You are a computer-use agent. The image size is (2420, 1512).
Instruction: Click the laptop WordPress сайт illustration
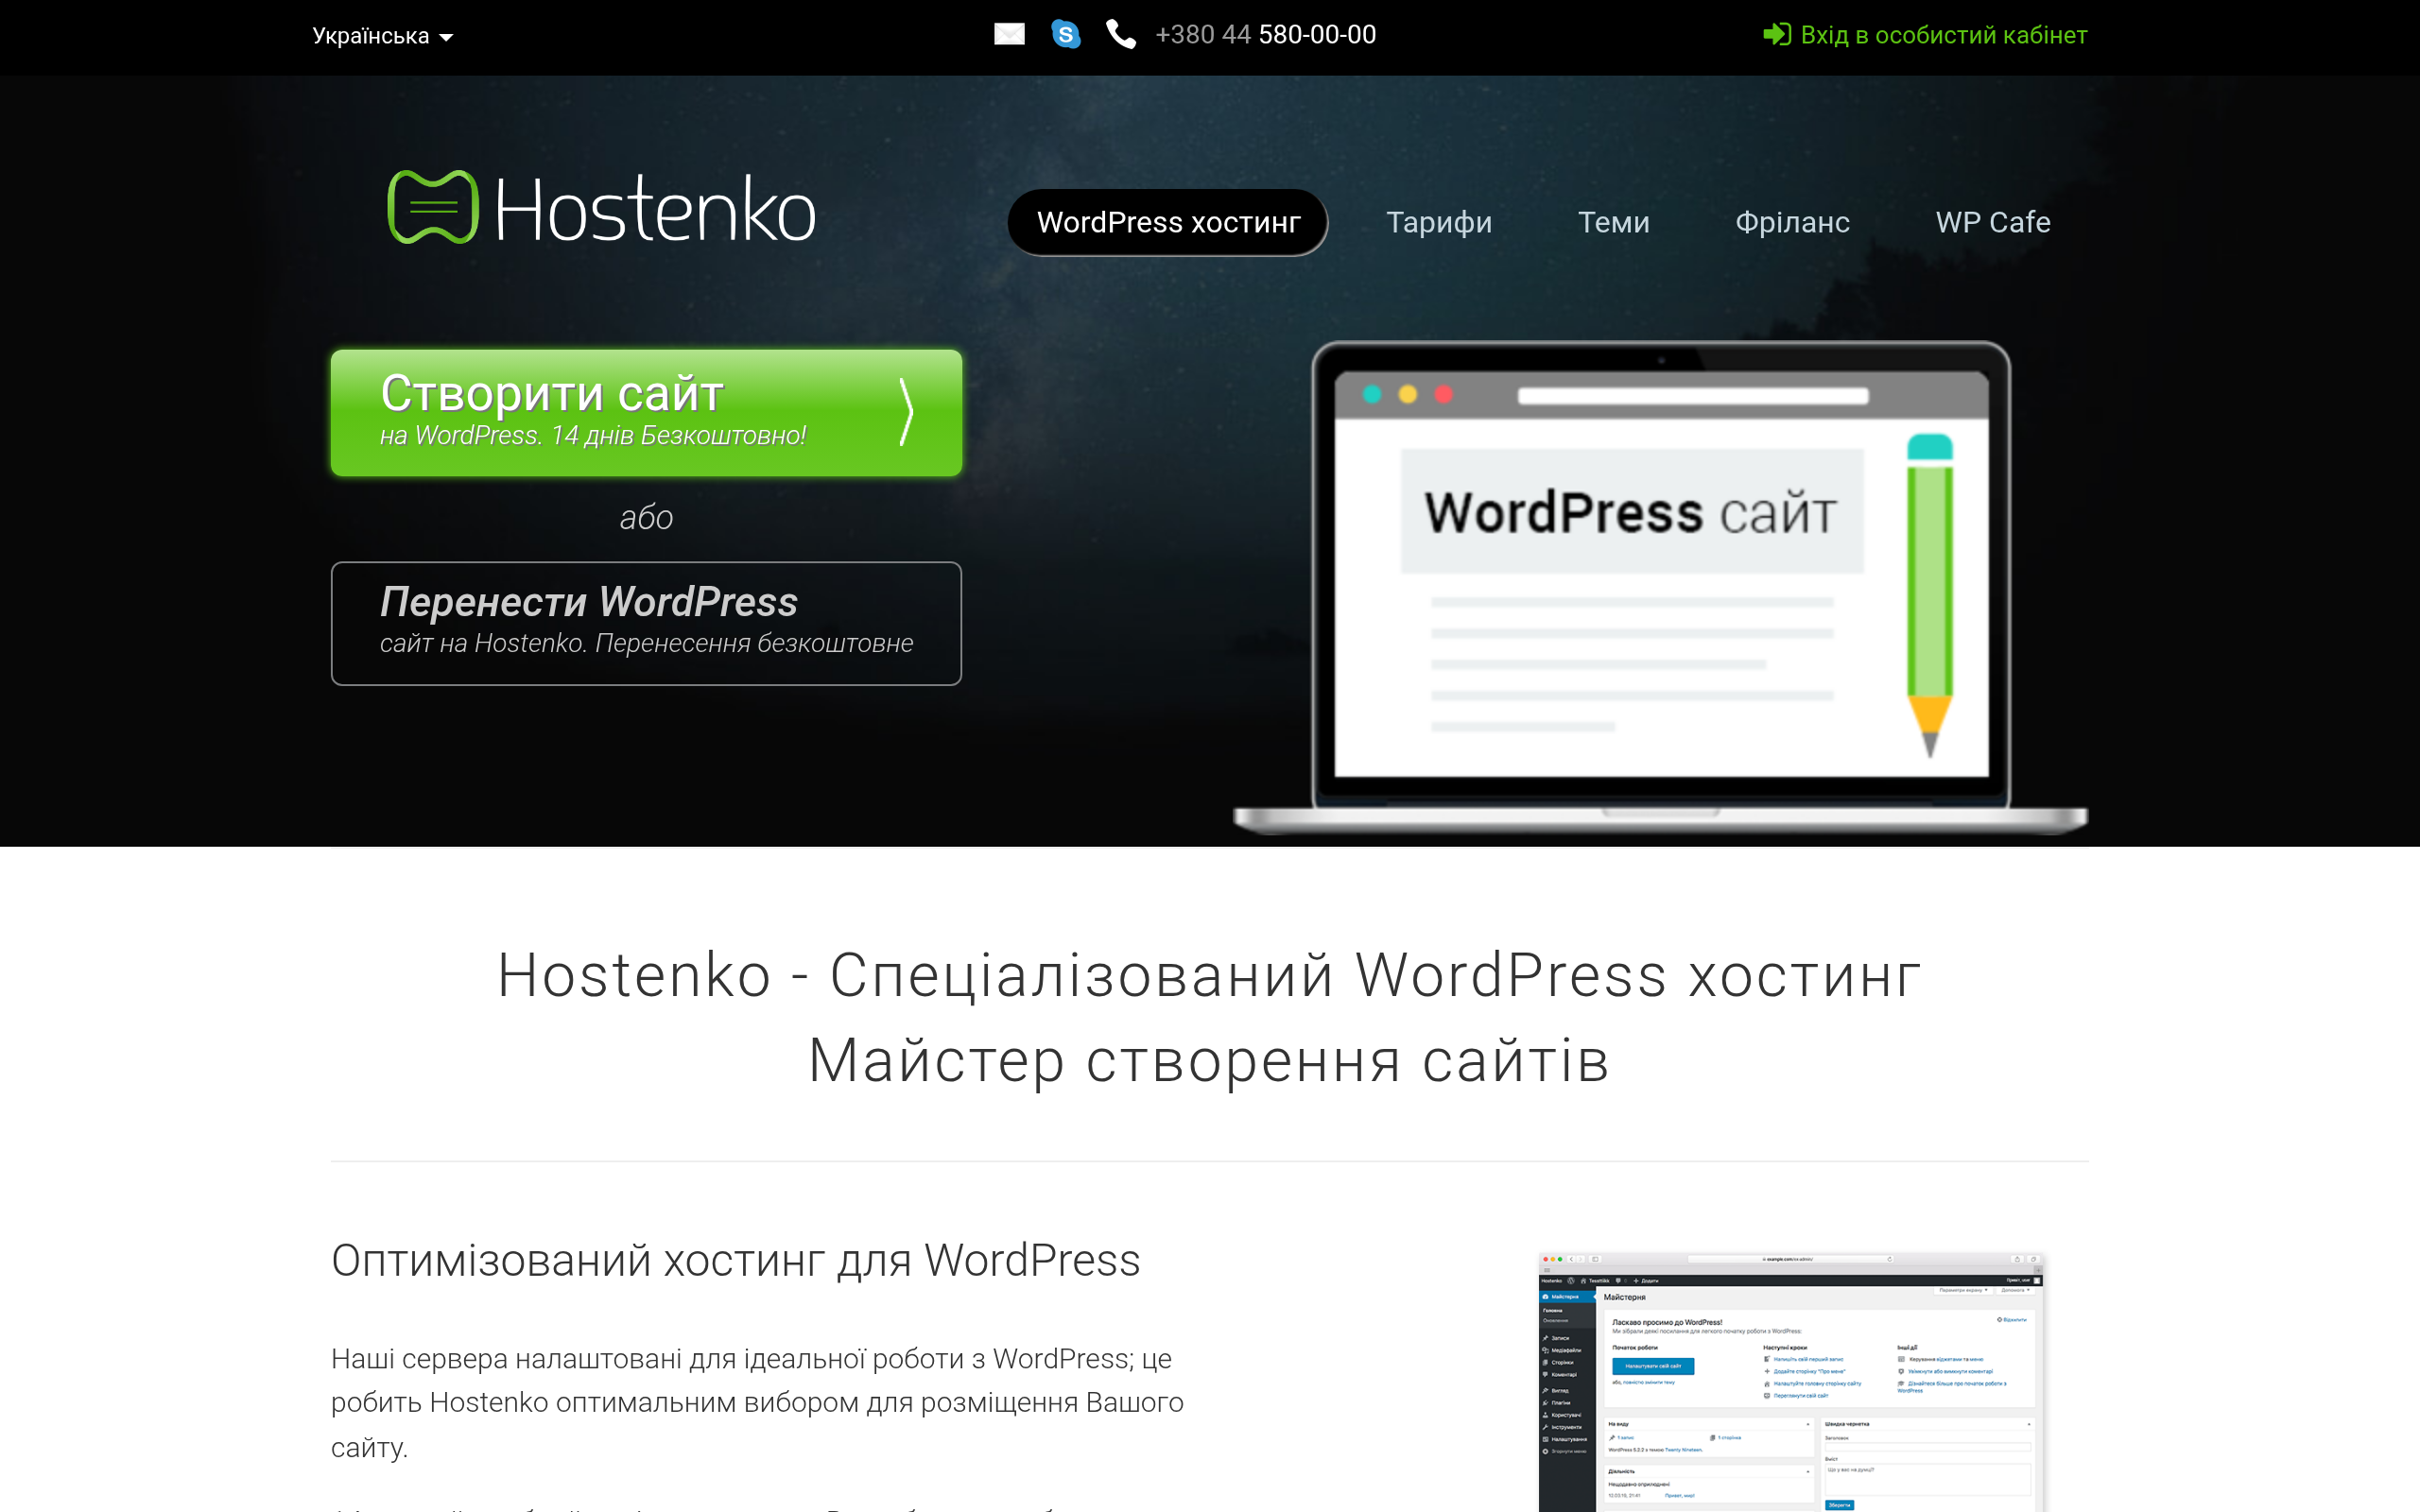1661,588
